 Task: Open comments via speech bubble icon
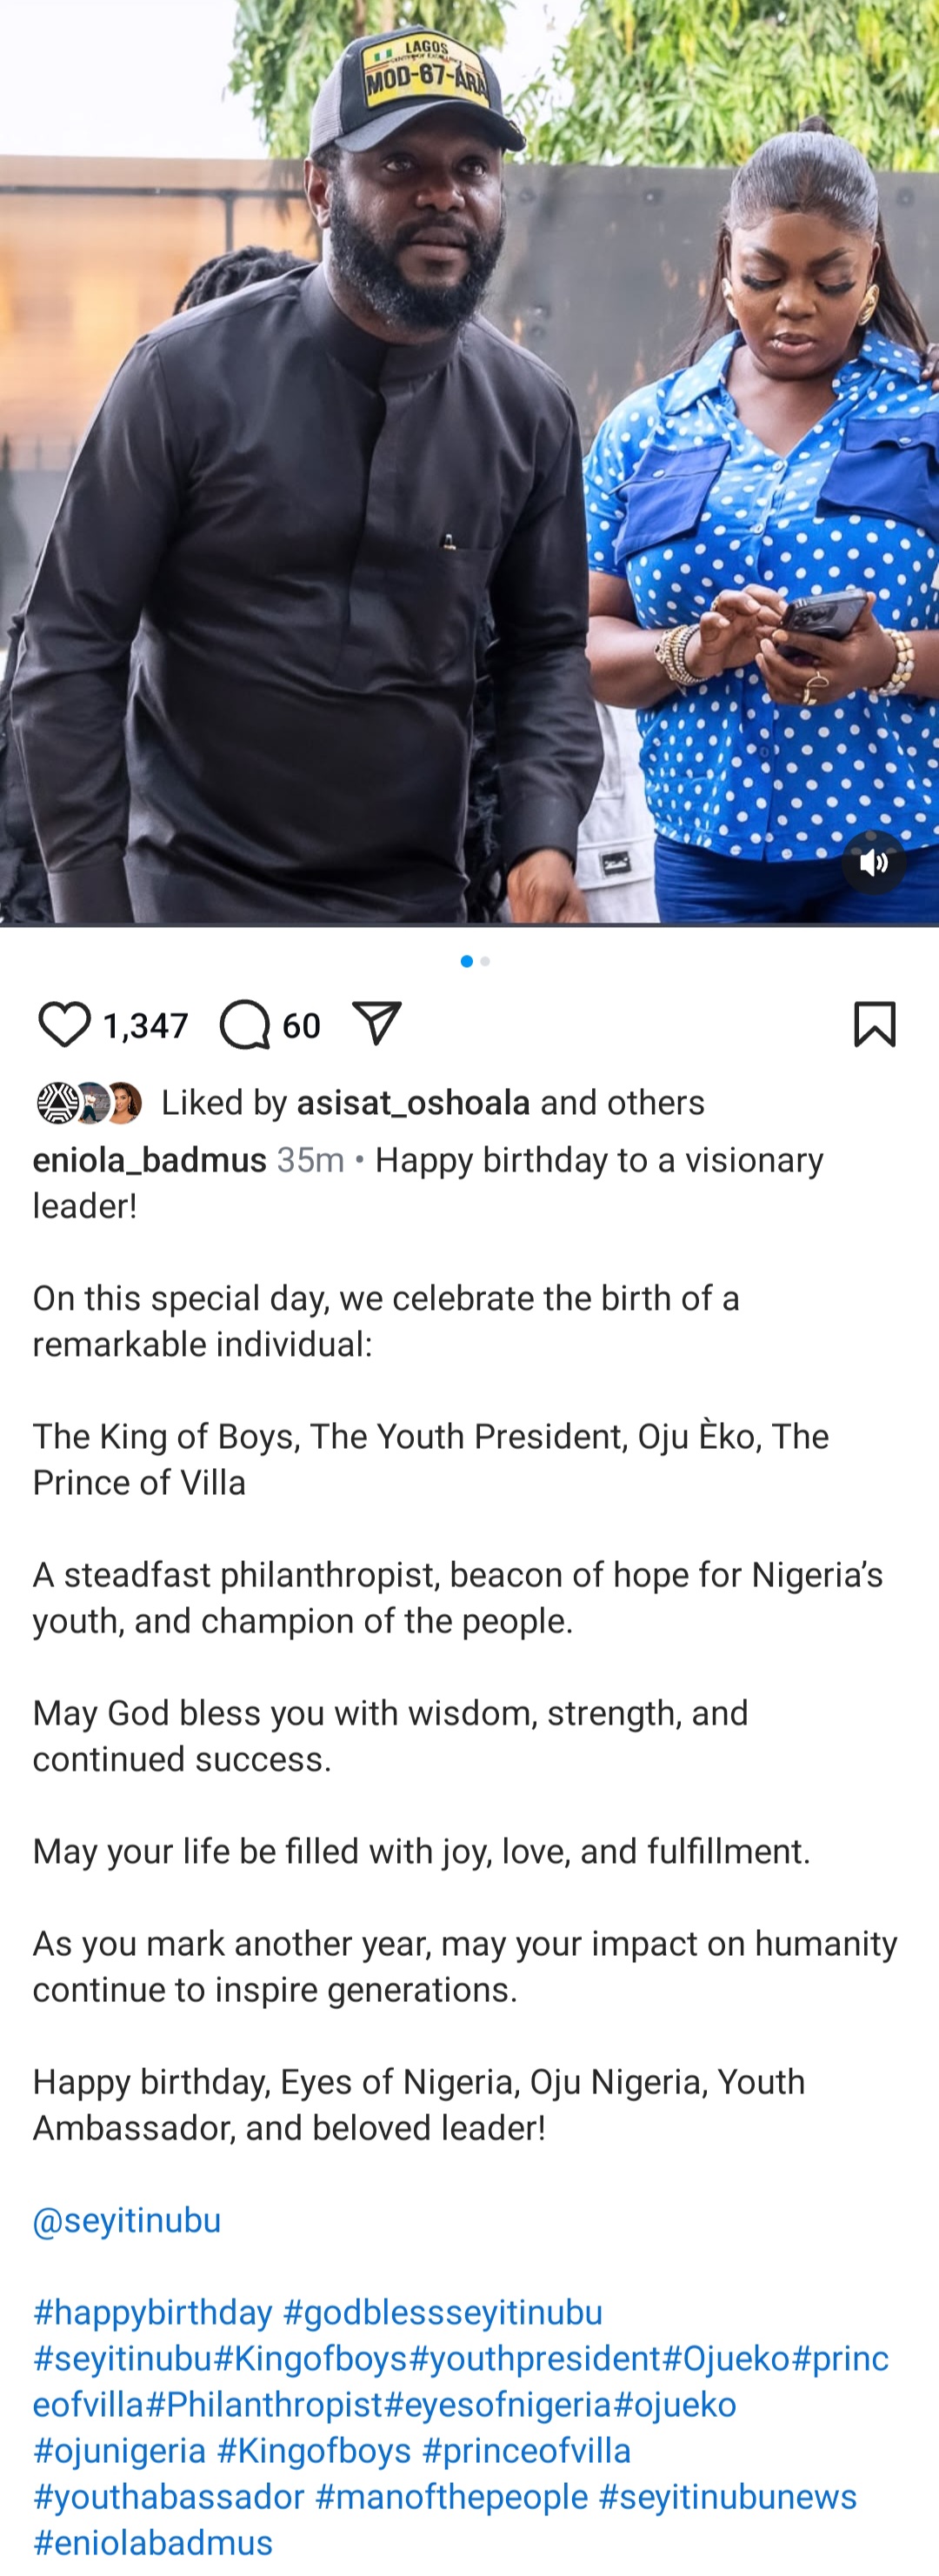point(245,1025)
